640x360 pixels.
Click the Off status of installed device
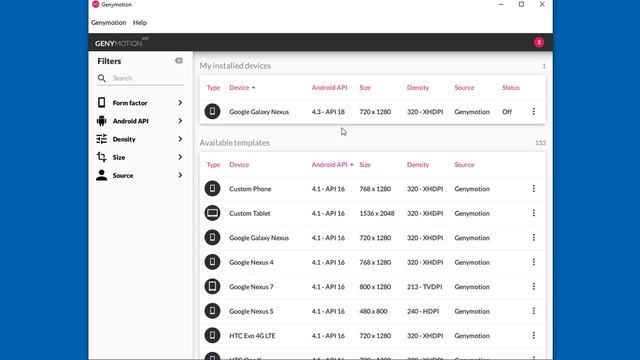click(507, 111)
